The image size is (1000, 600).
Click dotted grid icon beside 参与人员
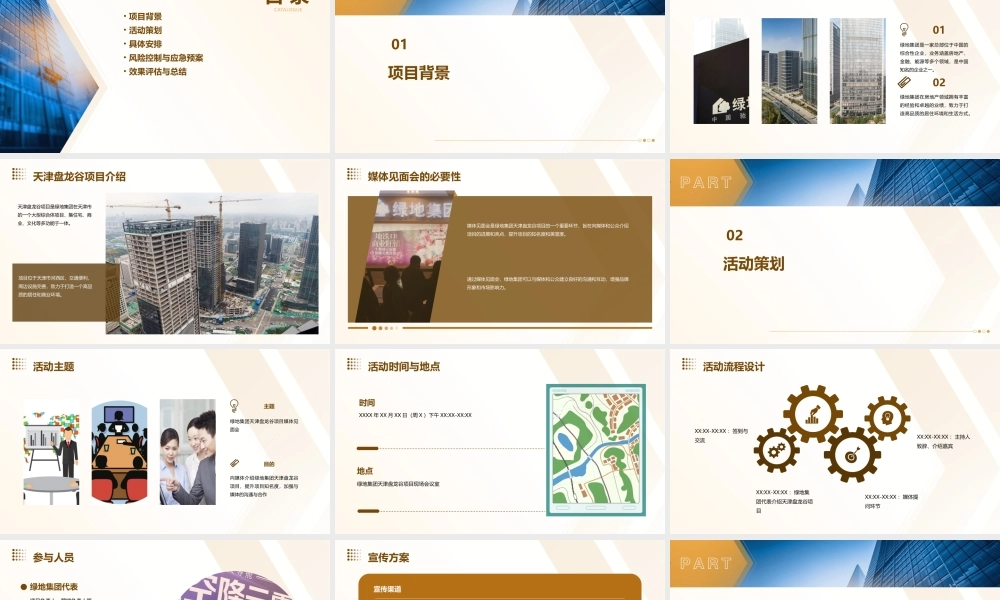(x=19, y=555)
